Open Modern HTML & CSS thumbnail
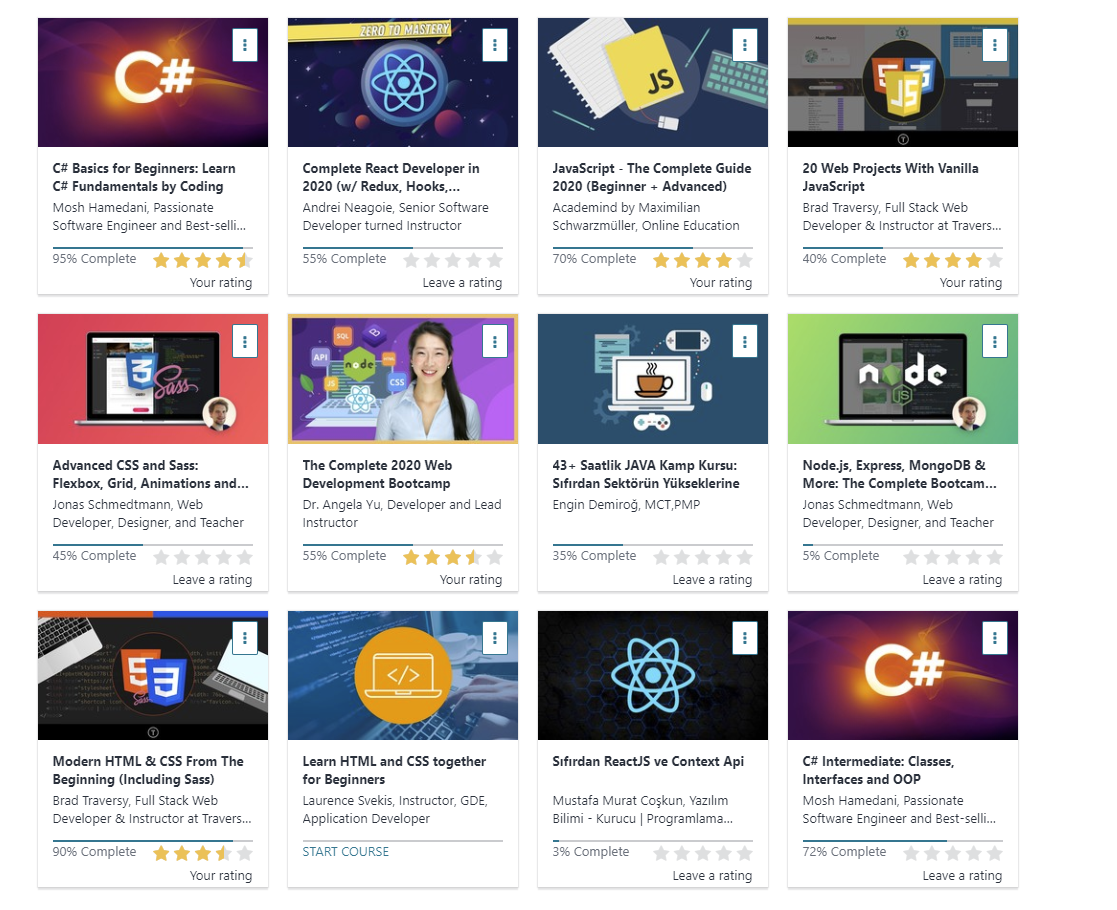1117x910 pixels. (x=153, y=676)
